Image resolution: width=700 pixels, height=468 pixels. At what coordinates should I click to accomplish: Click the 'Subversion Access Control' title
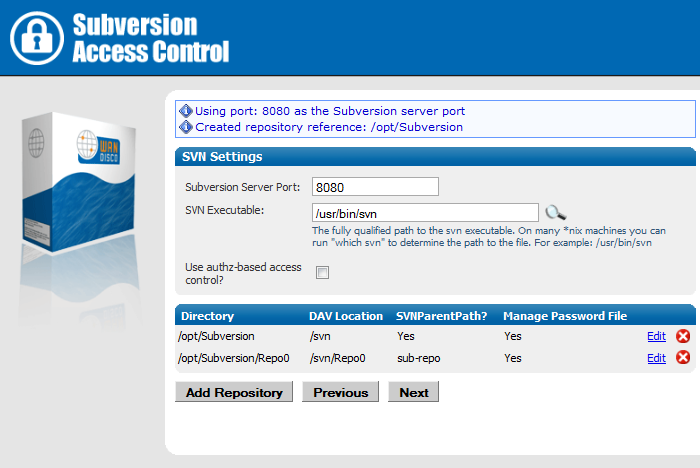coord(150,38)
